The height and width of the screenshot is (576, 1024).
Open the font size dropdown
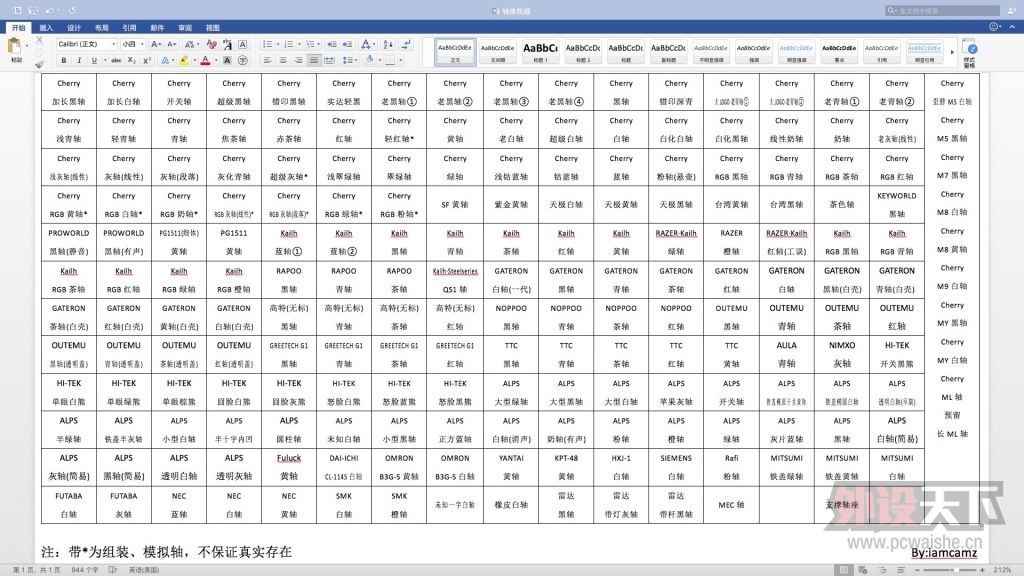[142, 44]
